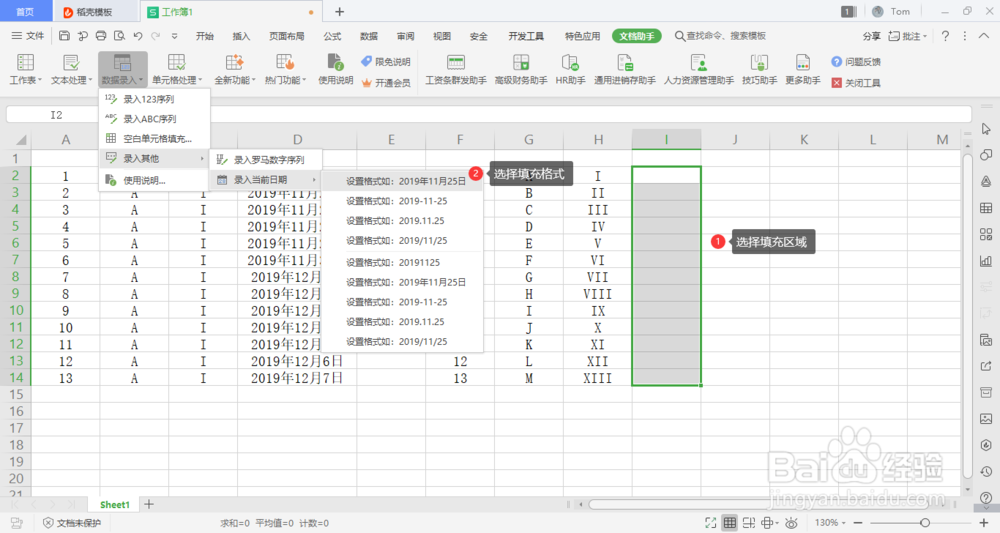Add a new sheet with plus button

[149, 504]
